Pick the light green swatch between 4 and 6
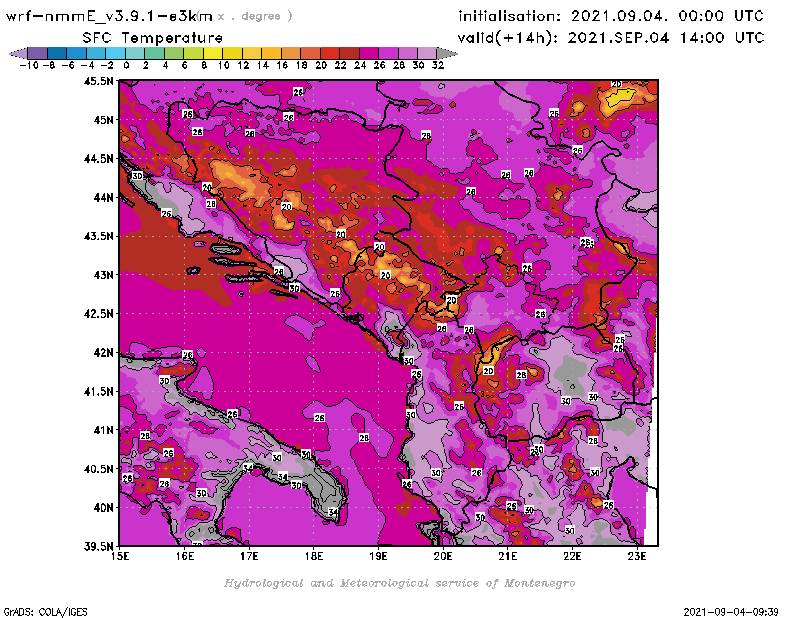This screenshot has height=618, width=800. [x=174, y=53]
